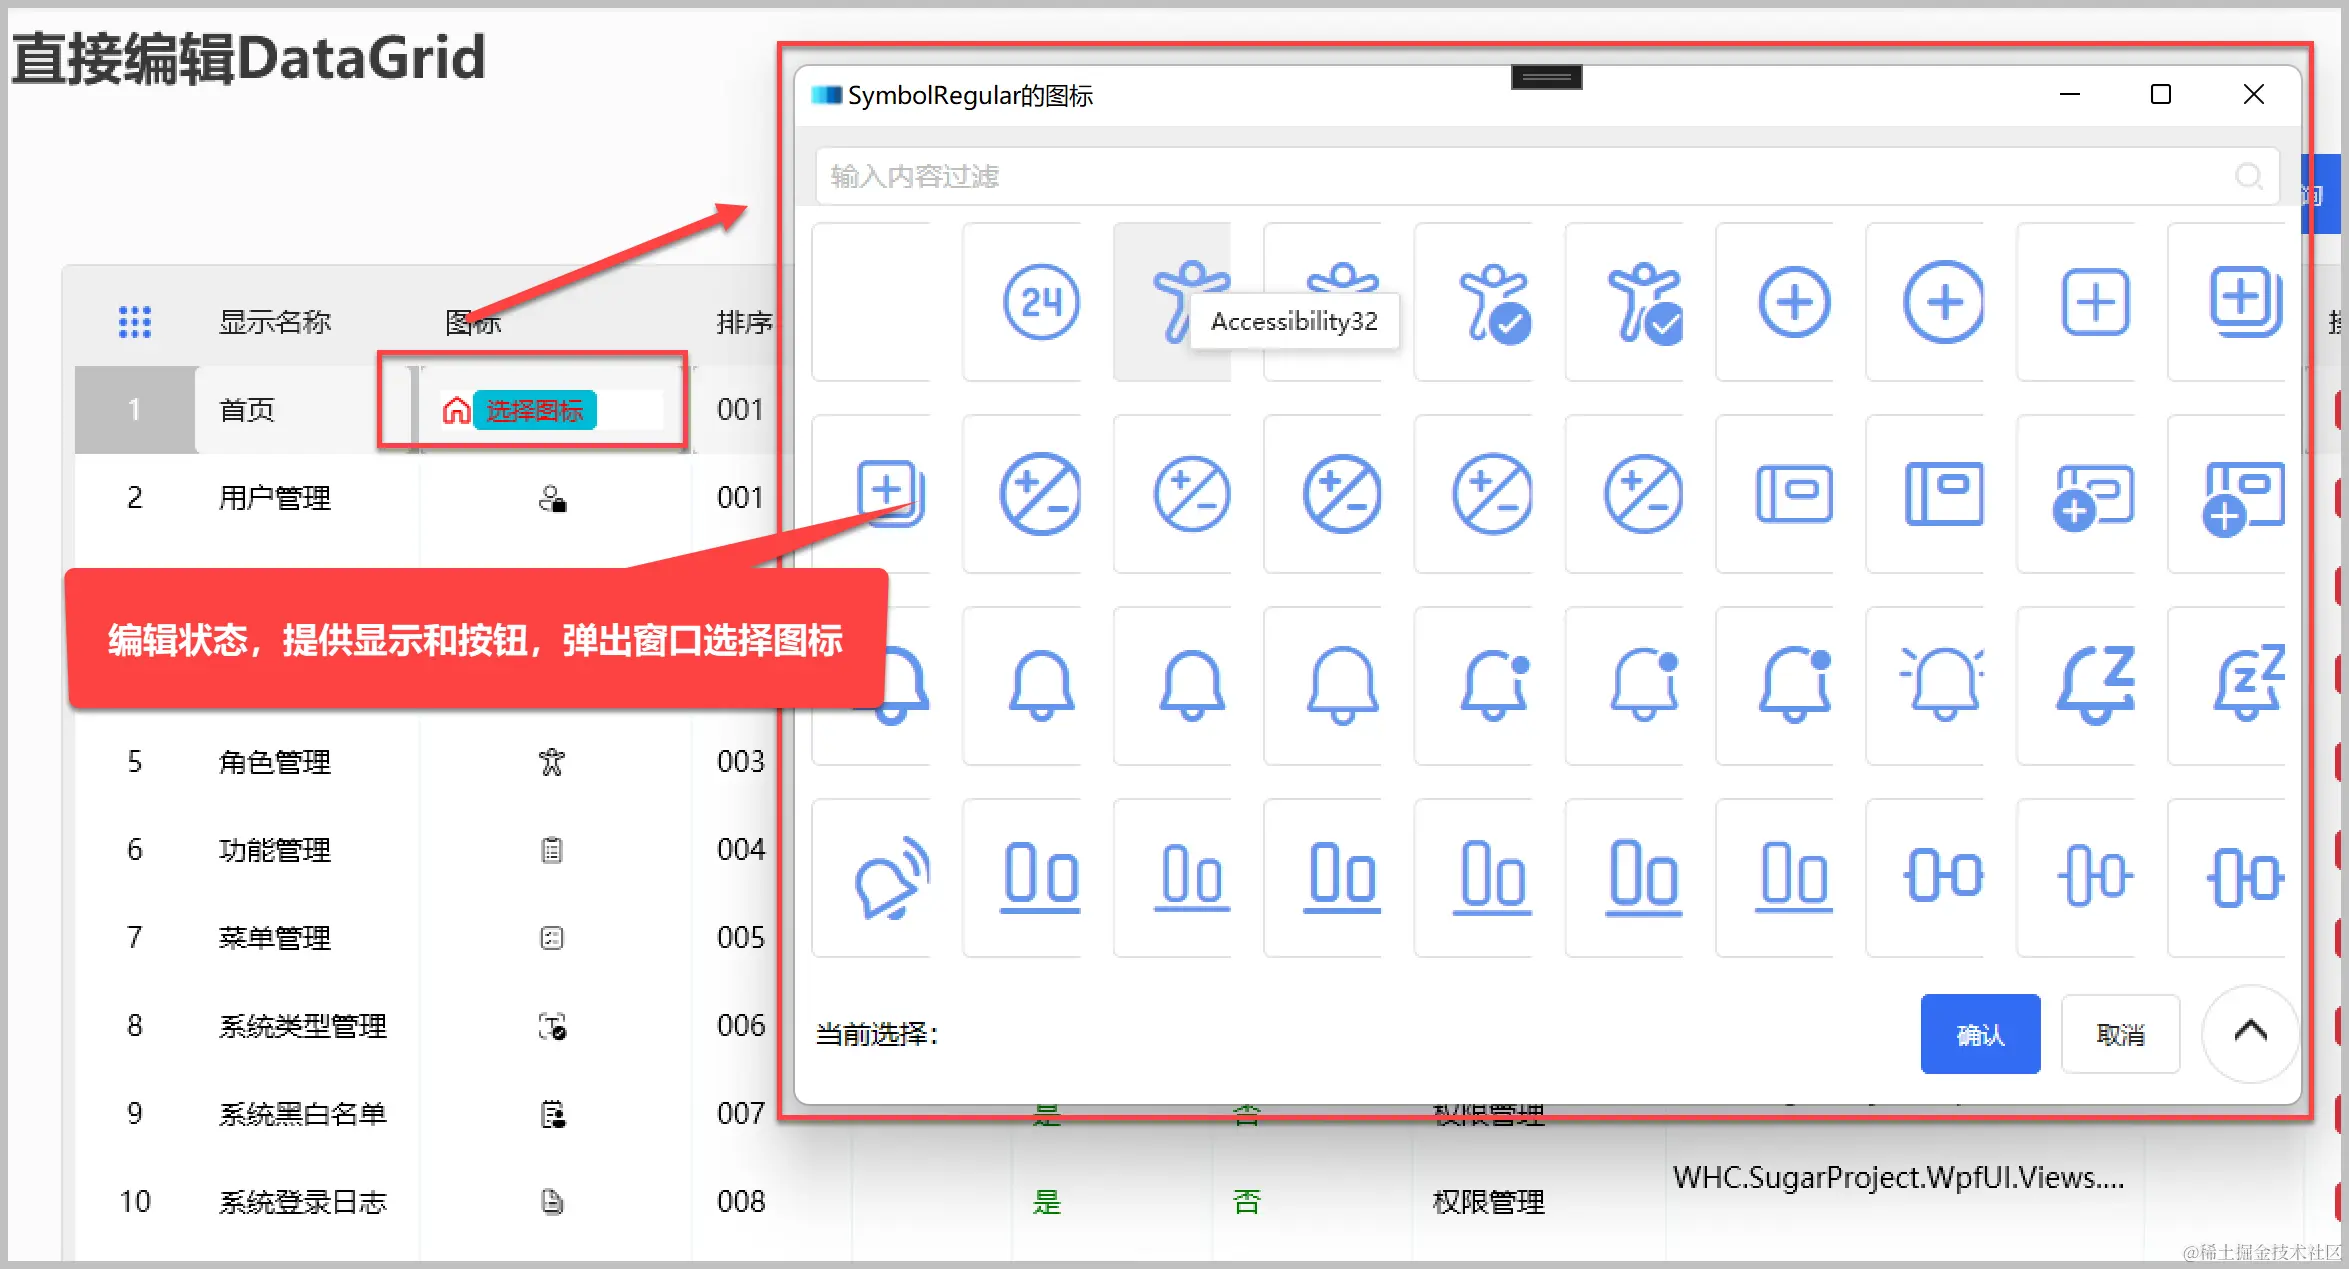2349x1269 pixels.
Task: Click sort value 005
Action: 741,938
